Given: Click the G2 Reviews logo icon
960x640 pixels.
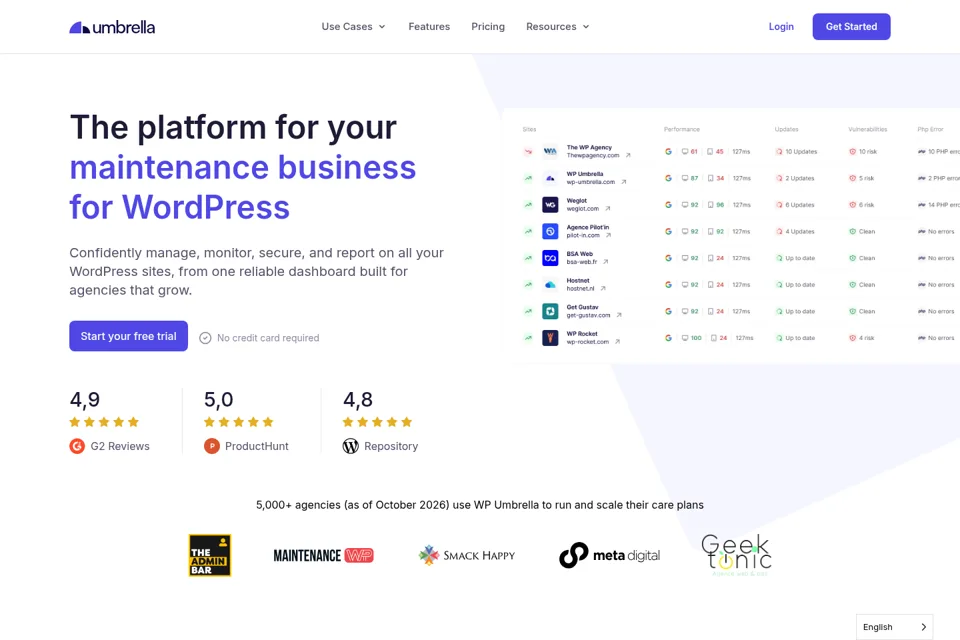Looking at the screenshot, I should (x=77, y=446).
